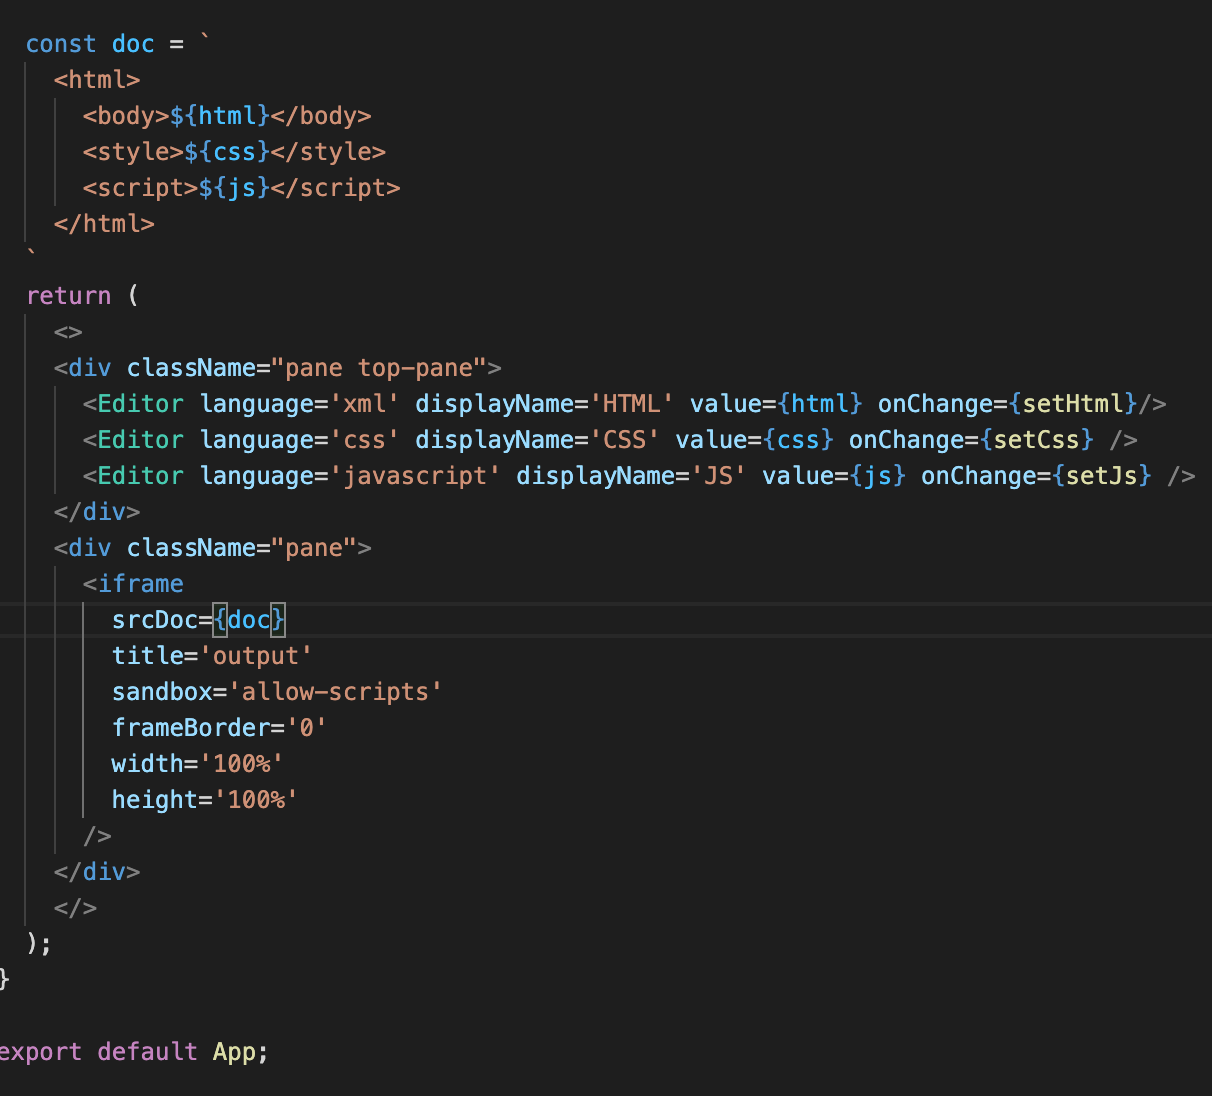Click language='javascript' attribute value

coord(415,476)
